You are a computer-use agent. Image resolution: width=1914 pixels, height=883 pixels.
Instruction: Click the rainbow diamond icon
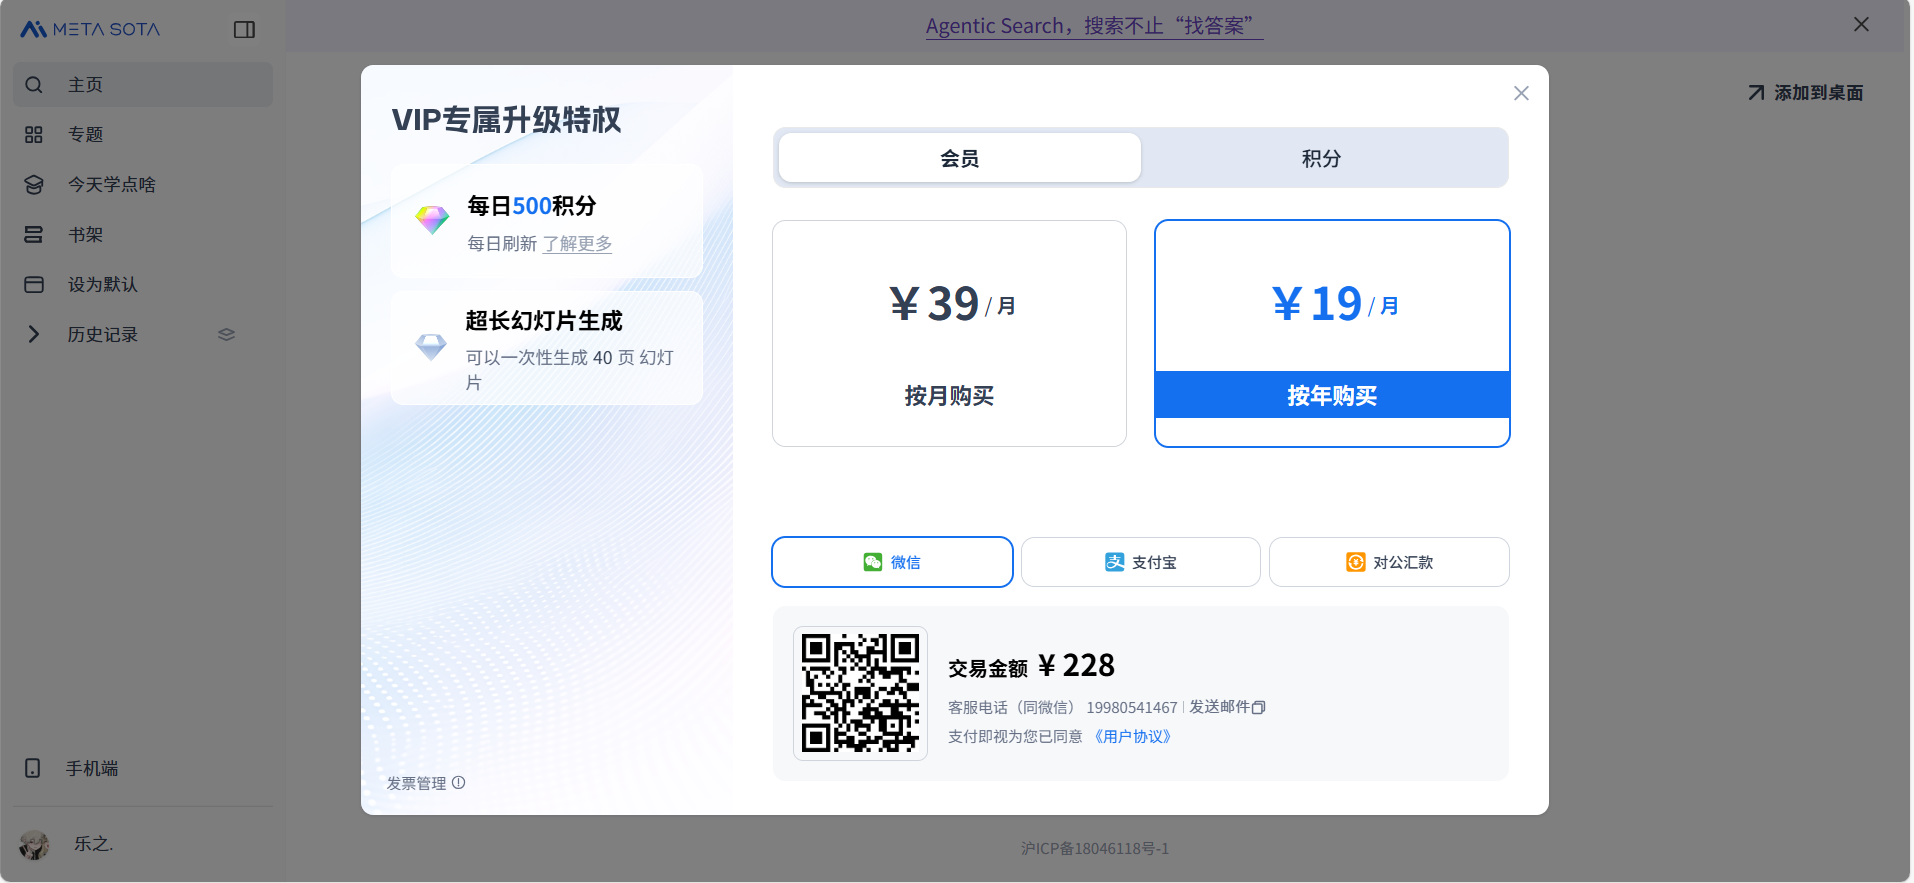click(432, 219)
